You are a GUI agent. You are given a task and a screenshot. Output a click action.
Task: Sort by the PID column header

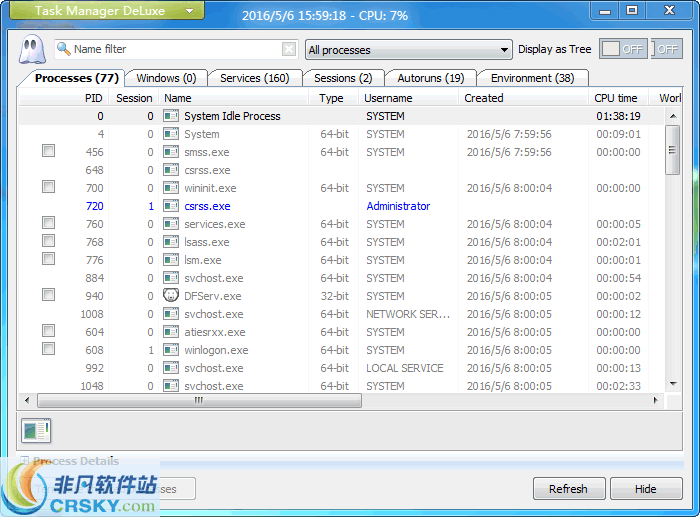(94, 98)
